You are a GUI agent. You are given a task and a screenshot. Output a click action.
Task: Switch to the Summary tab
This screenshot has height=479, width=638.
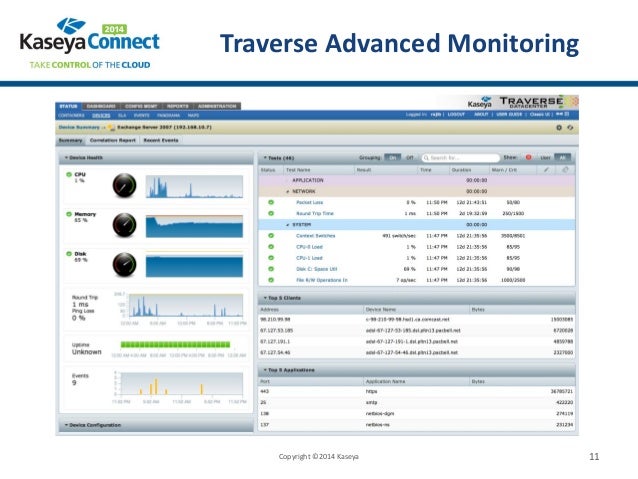[x=70, y=140]
